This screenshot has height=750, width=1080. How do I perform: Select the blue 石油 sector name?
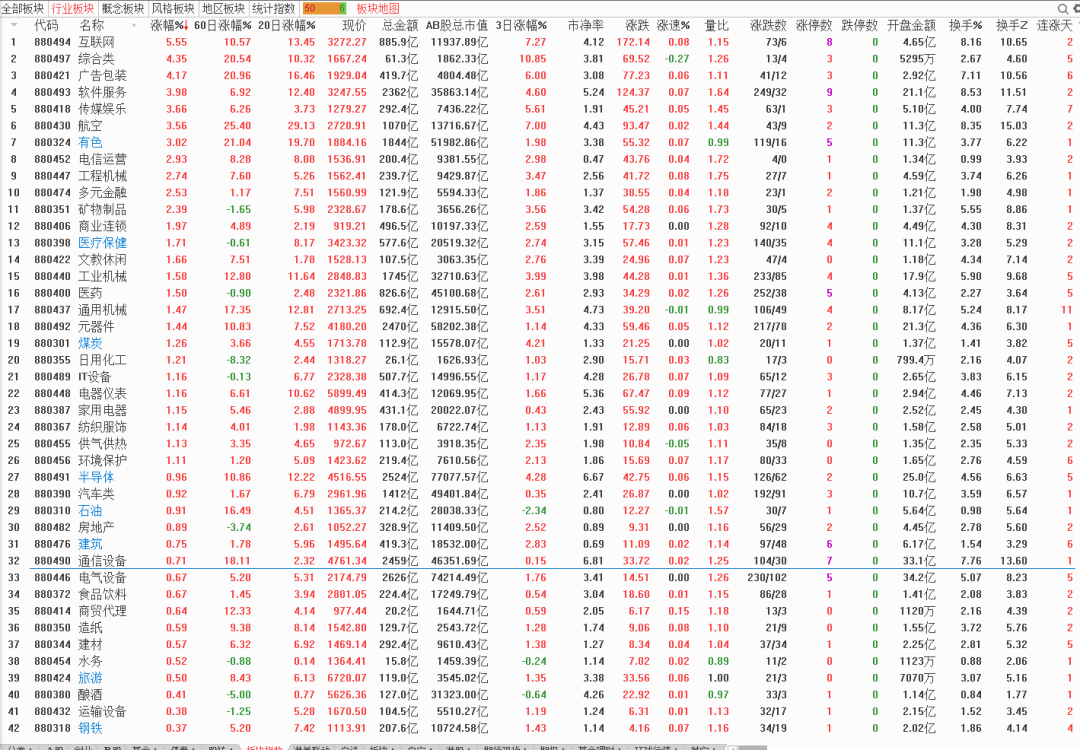[x=90, y=510]
